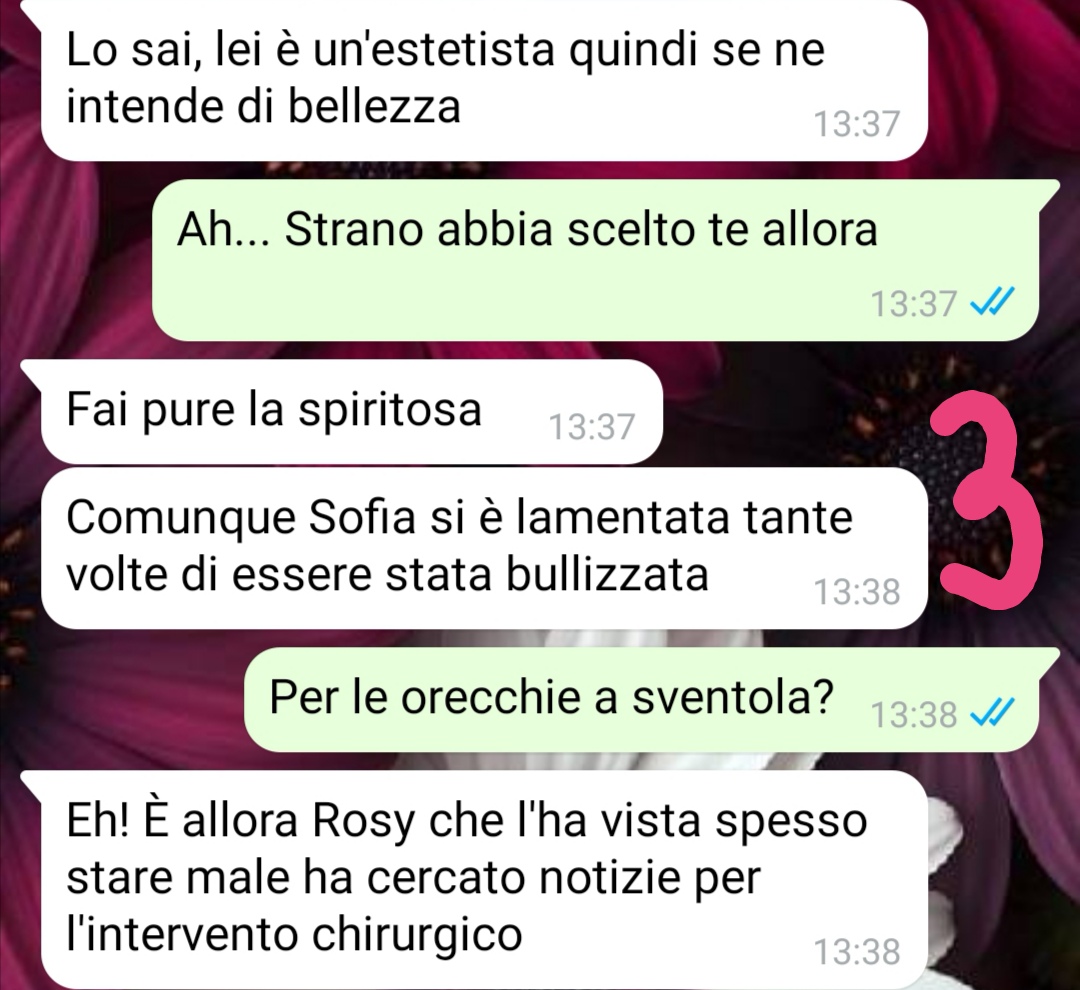Select the 'Lo sai, lei è un'estetista' message
The height and width of the screenshot is (990, 1080).
(x=484, y=79)
